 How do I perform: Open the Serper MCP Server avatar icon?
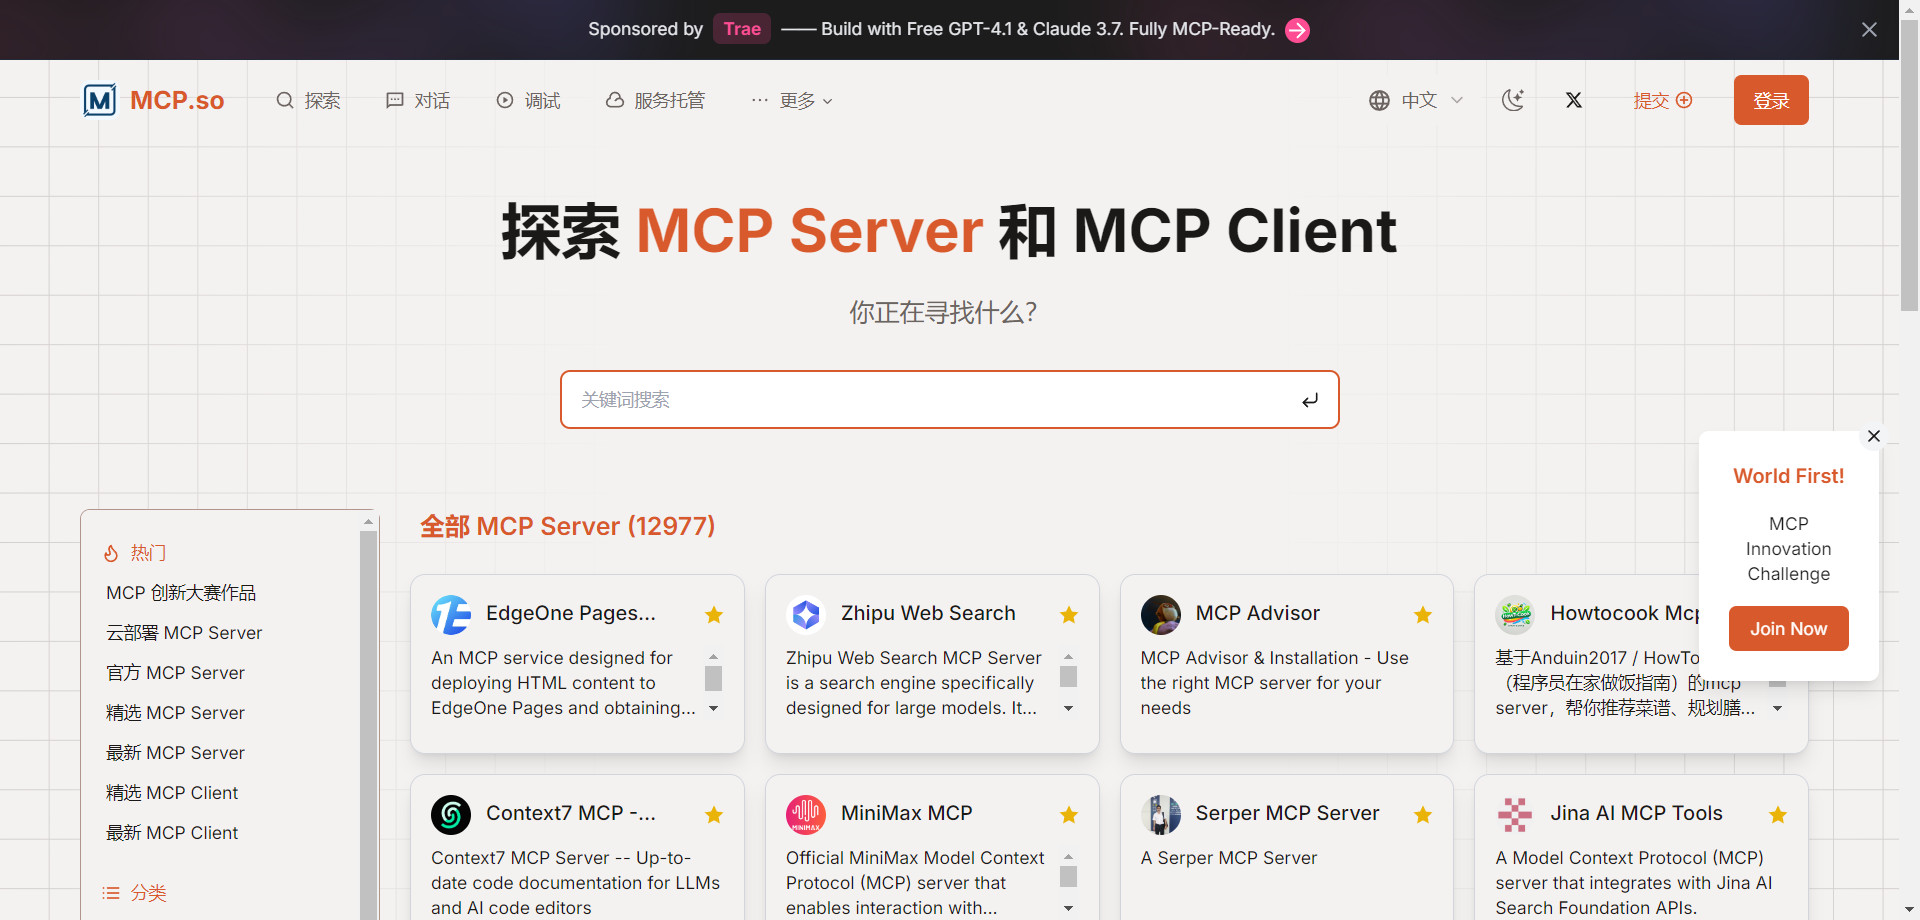pos(1161,815)
